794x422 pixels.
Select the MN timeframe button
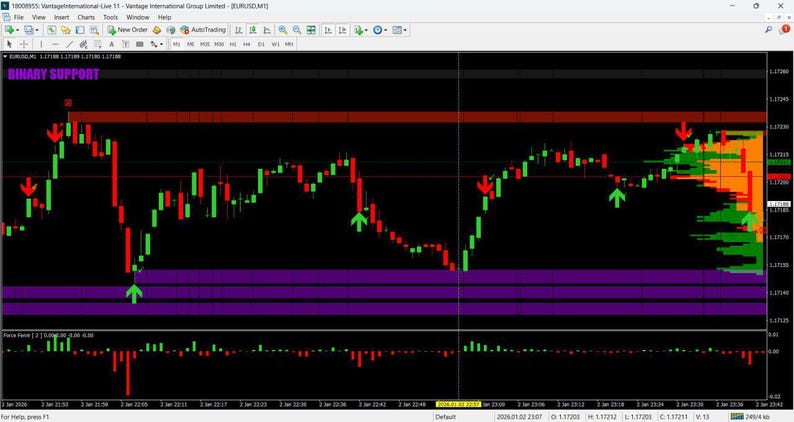[289, 44]
